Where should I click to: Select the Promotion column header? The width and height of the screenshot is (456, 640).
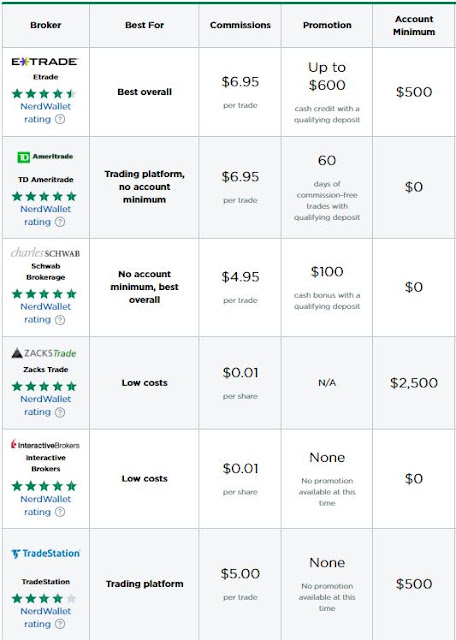coord(327,25)
